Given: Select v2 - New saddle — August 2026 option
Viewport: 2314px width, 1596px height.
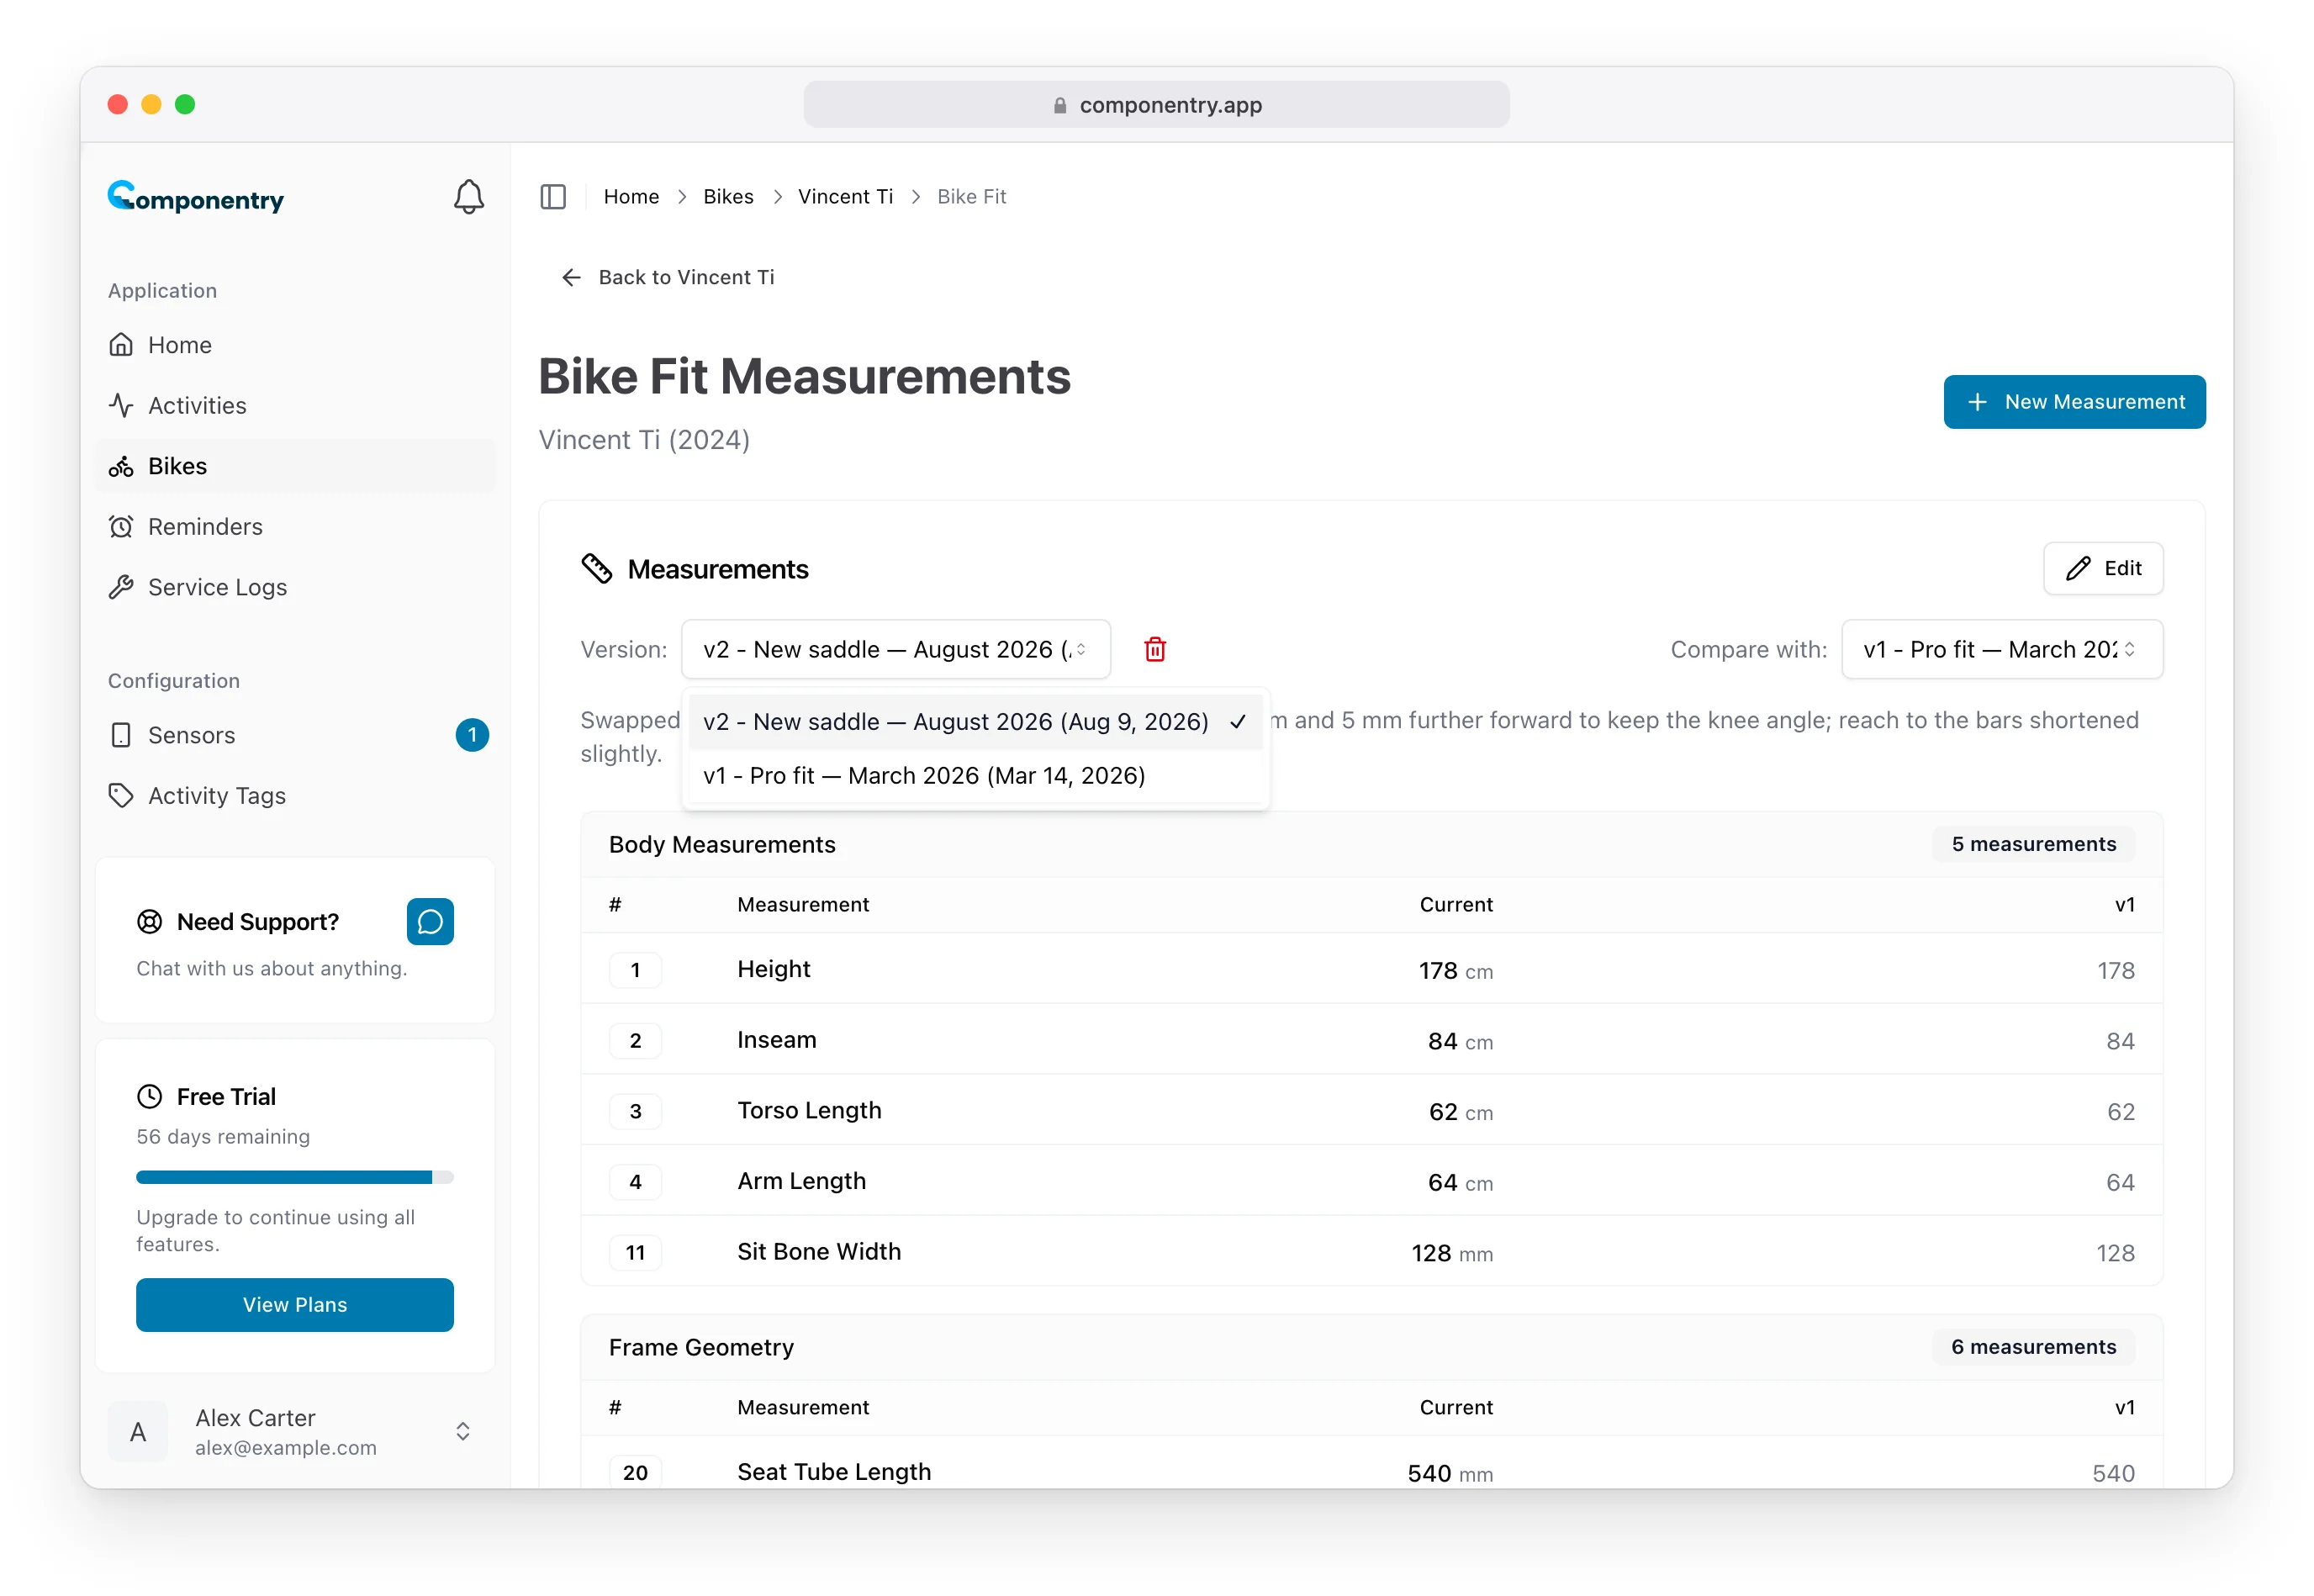Looking at the screenshot, I should coord(975,722).
